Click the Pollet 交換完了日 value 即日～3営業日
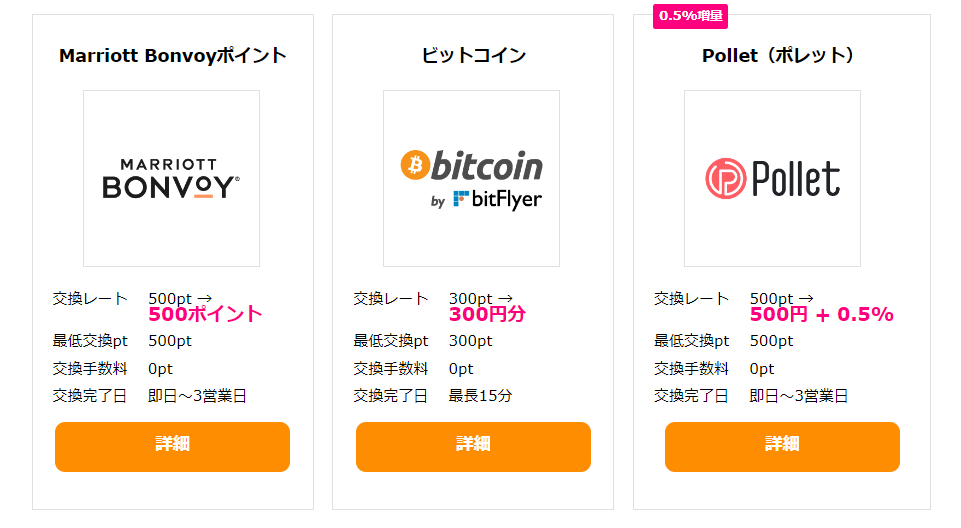Image resolution: width=961 pixels, height=528 pixels. pos(799,396)
